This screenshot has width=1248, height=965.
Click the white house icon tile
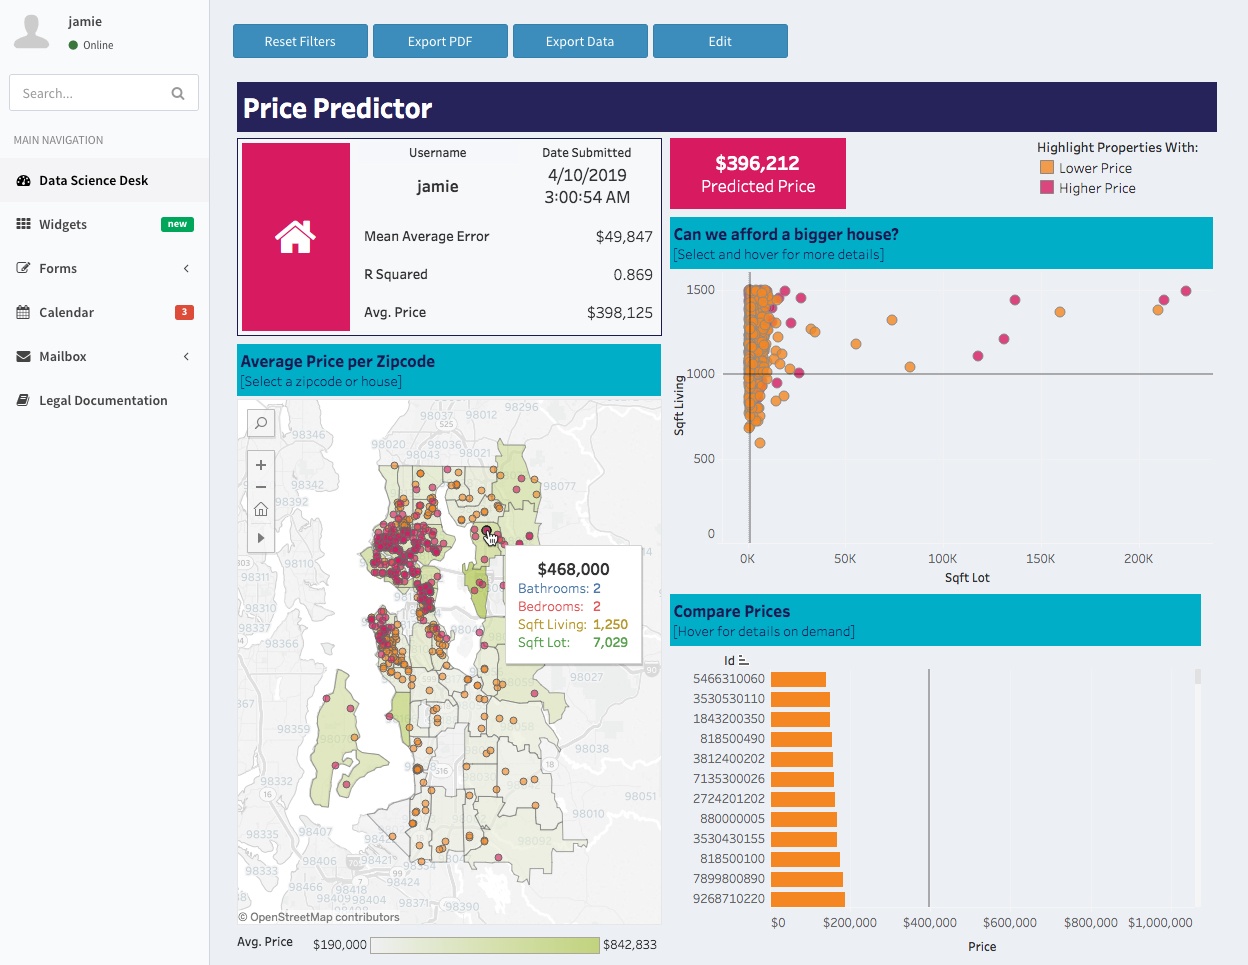point(296,237)
